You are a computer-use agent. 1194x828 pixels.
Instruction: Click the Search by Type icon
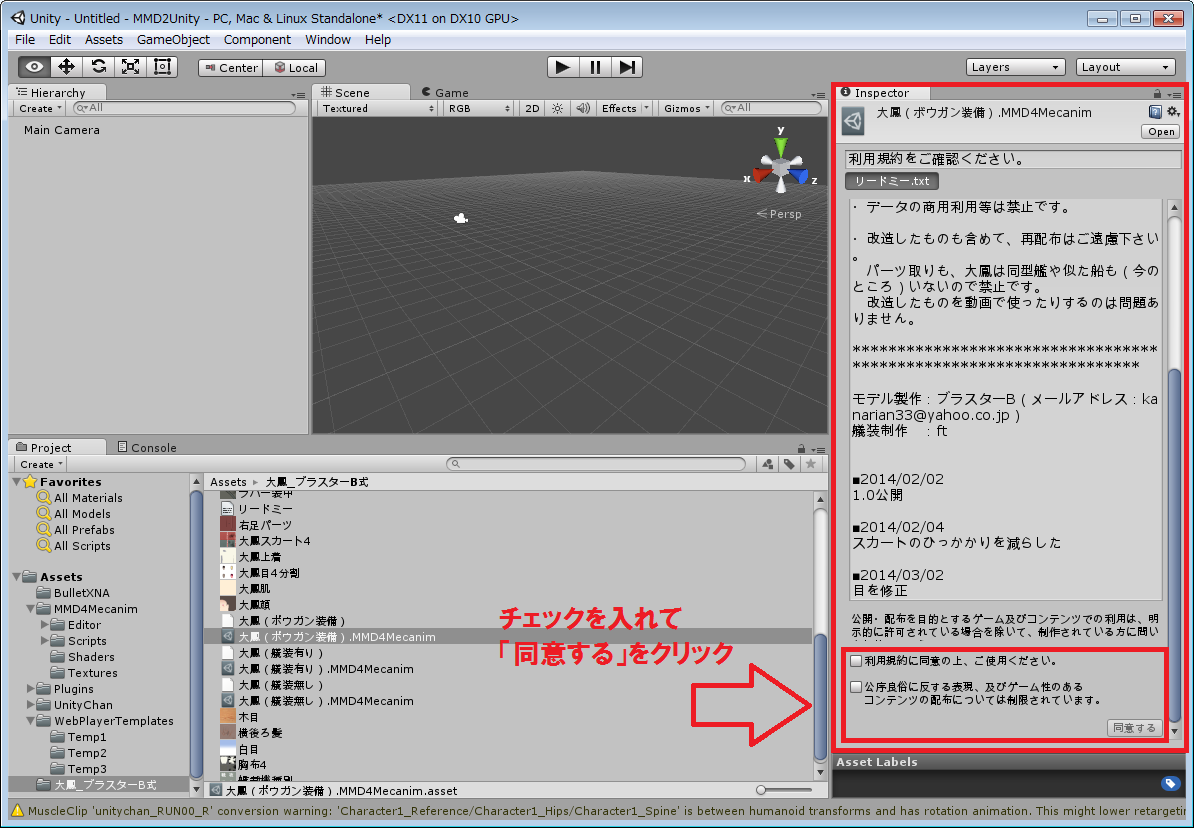pos(768,464)
